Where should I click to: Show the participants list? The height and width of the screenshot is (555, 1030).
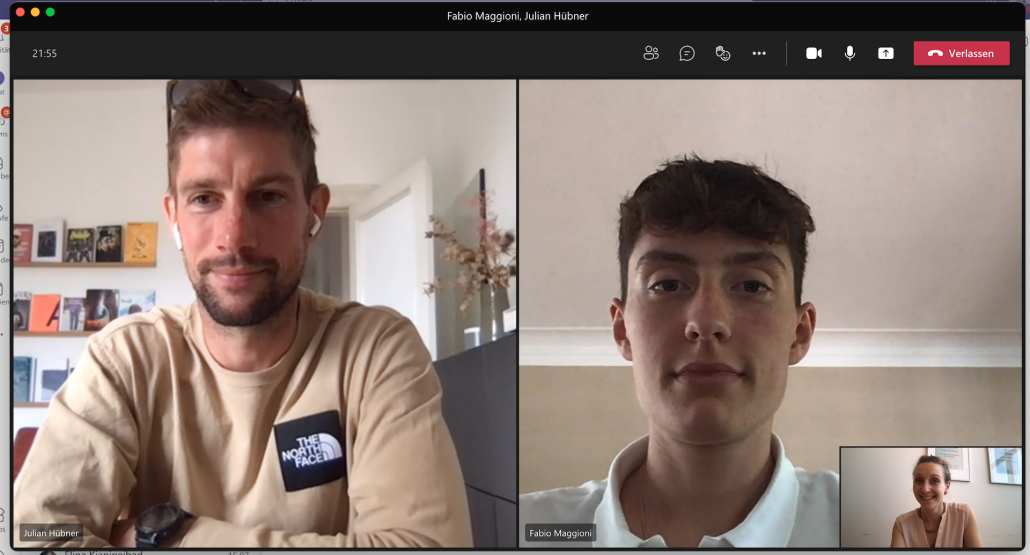651,53
